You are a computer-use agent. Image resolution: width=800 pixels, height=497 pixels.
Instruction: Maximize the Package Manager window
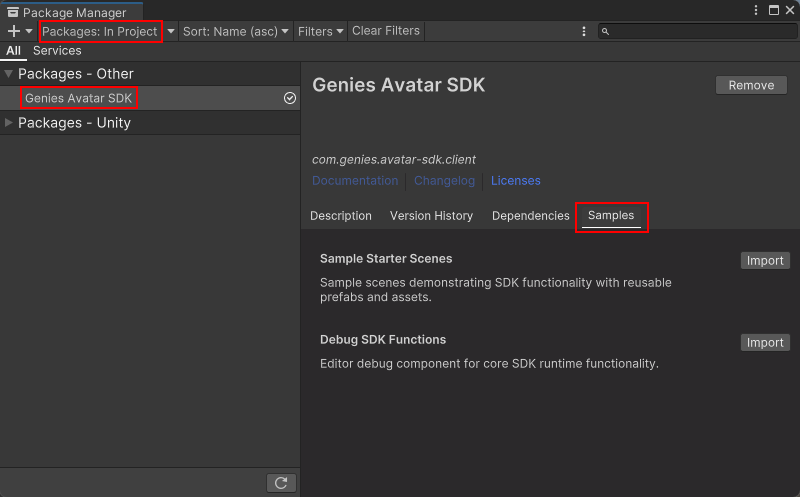(774, 10)
